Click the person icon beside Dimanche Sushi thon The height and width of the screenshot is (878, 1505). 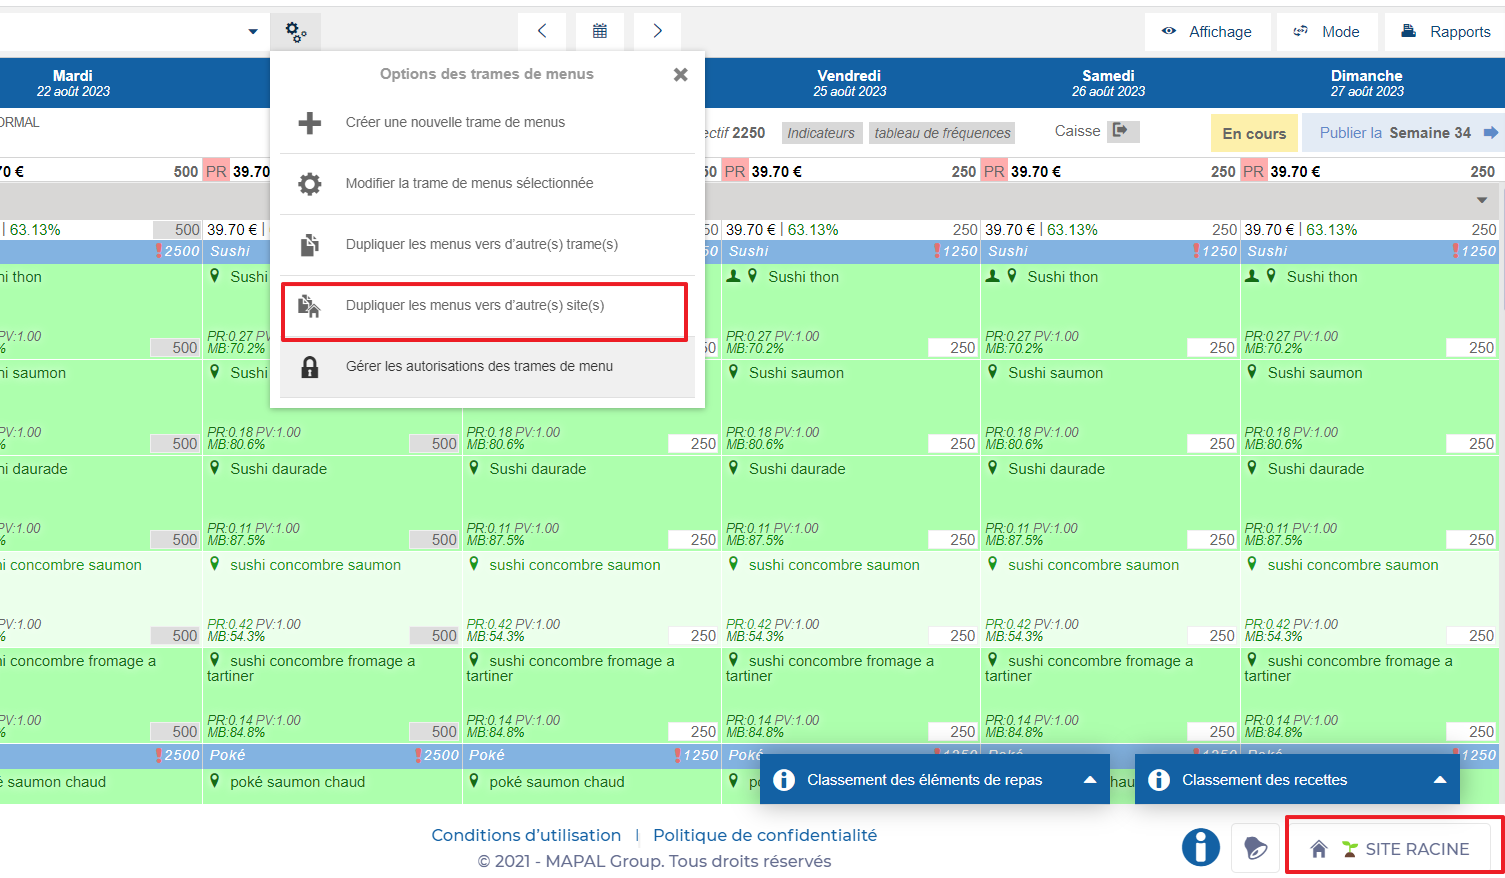coord(1252,276)
